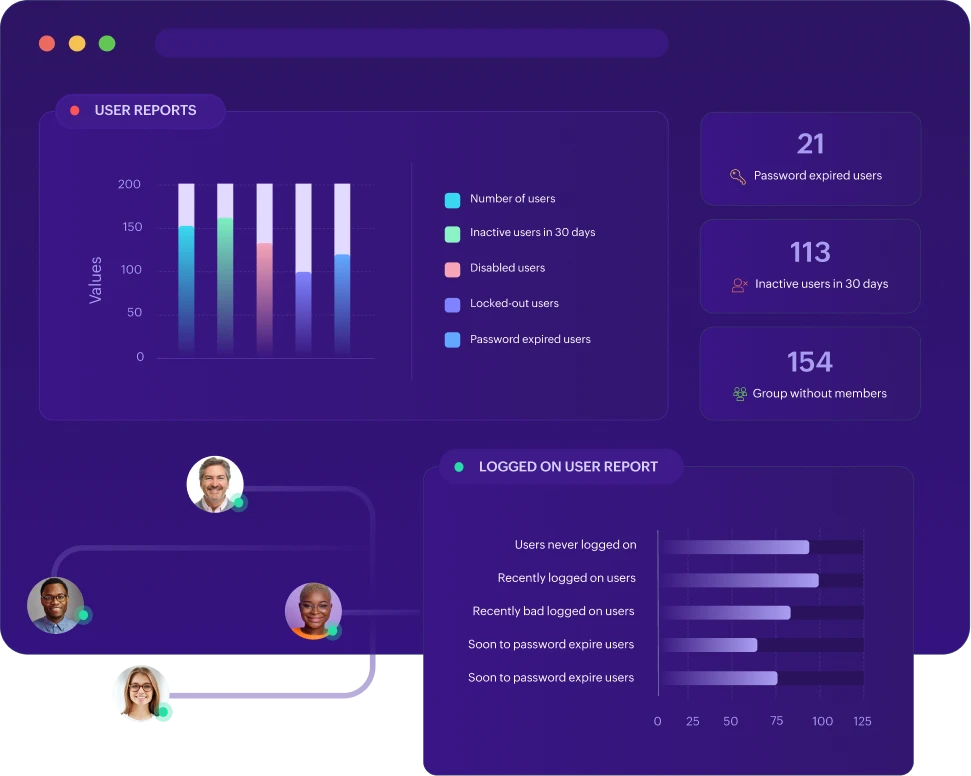The height and width of the screenshot is (776, 971).
Task: Click the key icon beside Password expired users
Action: click(739, 175)
